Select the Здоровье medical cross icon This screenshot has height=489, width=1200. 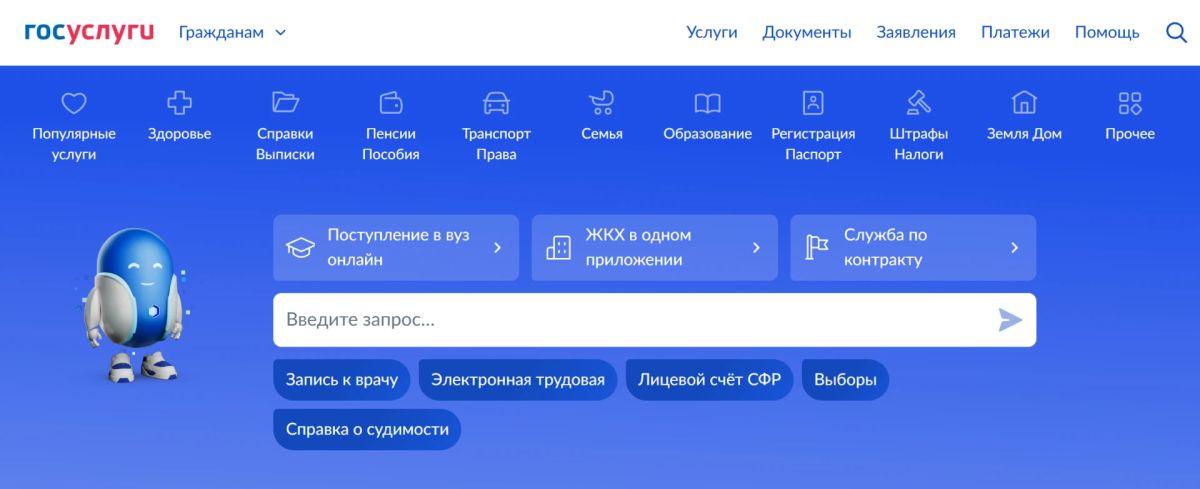tap(179, 102)
